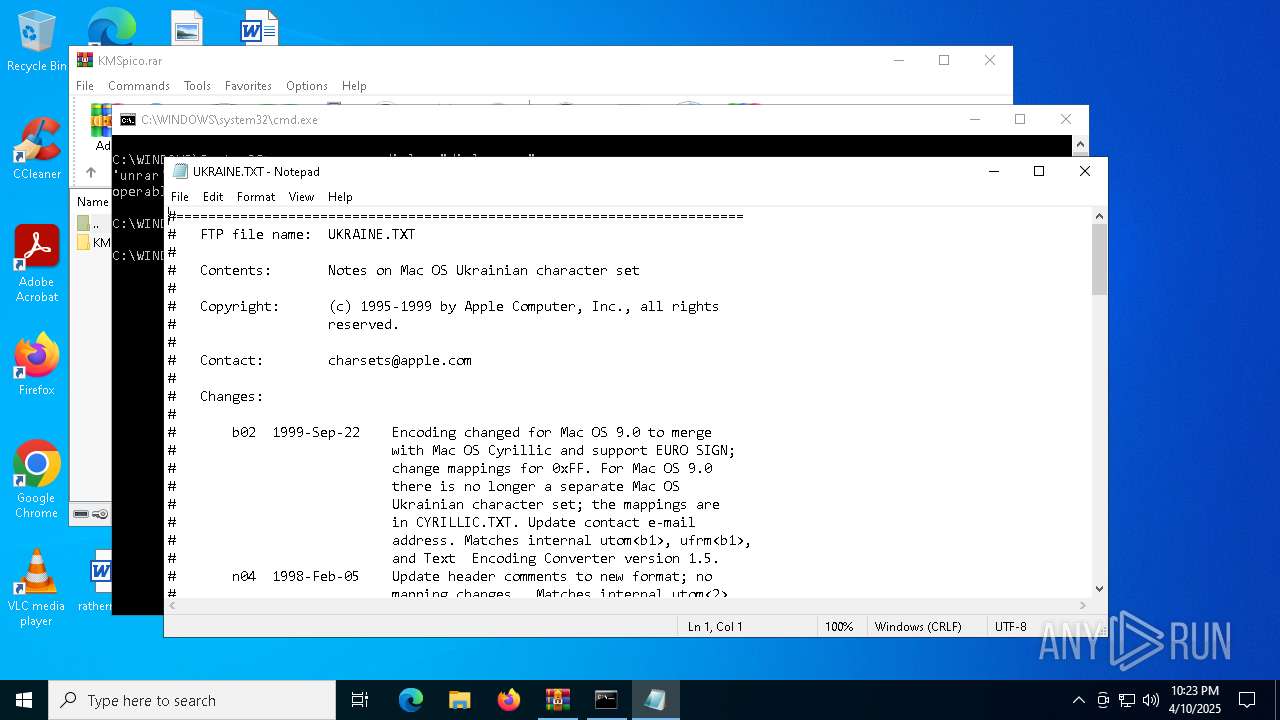Switch to Notepad via taskbar icon
1280x720 pixels.
click(x=656, y=700)
